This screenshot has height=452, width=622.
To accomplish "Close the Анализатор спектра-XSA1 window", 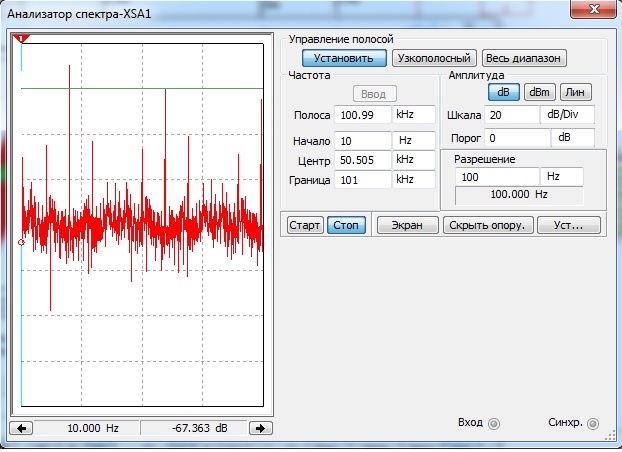I will click(593, 10).
